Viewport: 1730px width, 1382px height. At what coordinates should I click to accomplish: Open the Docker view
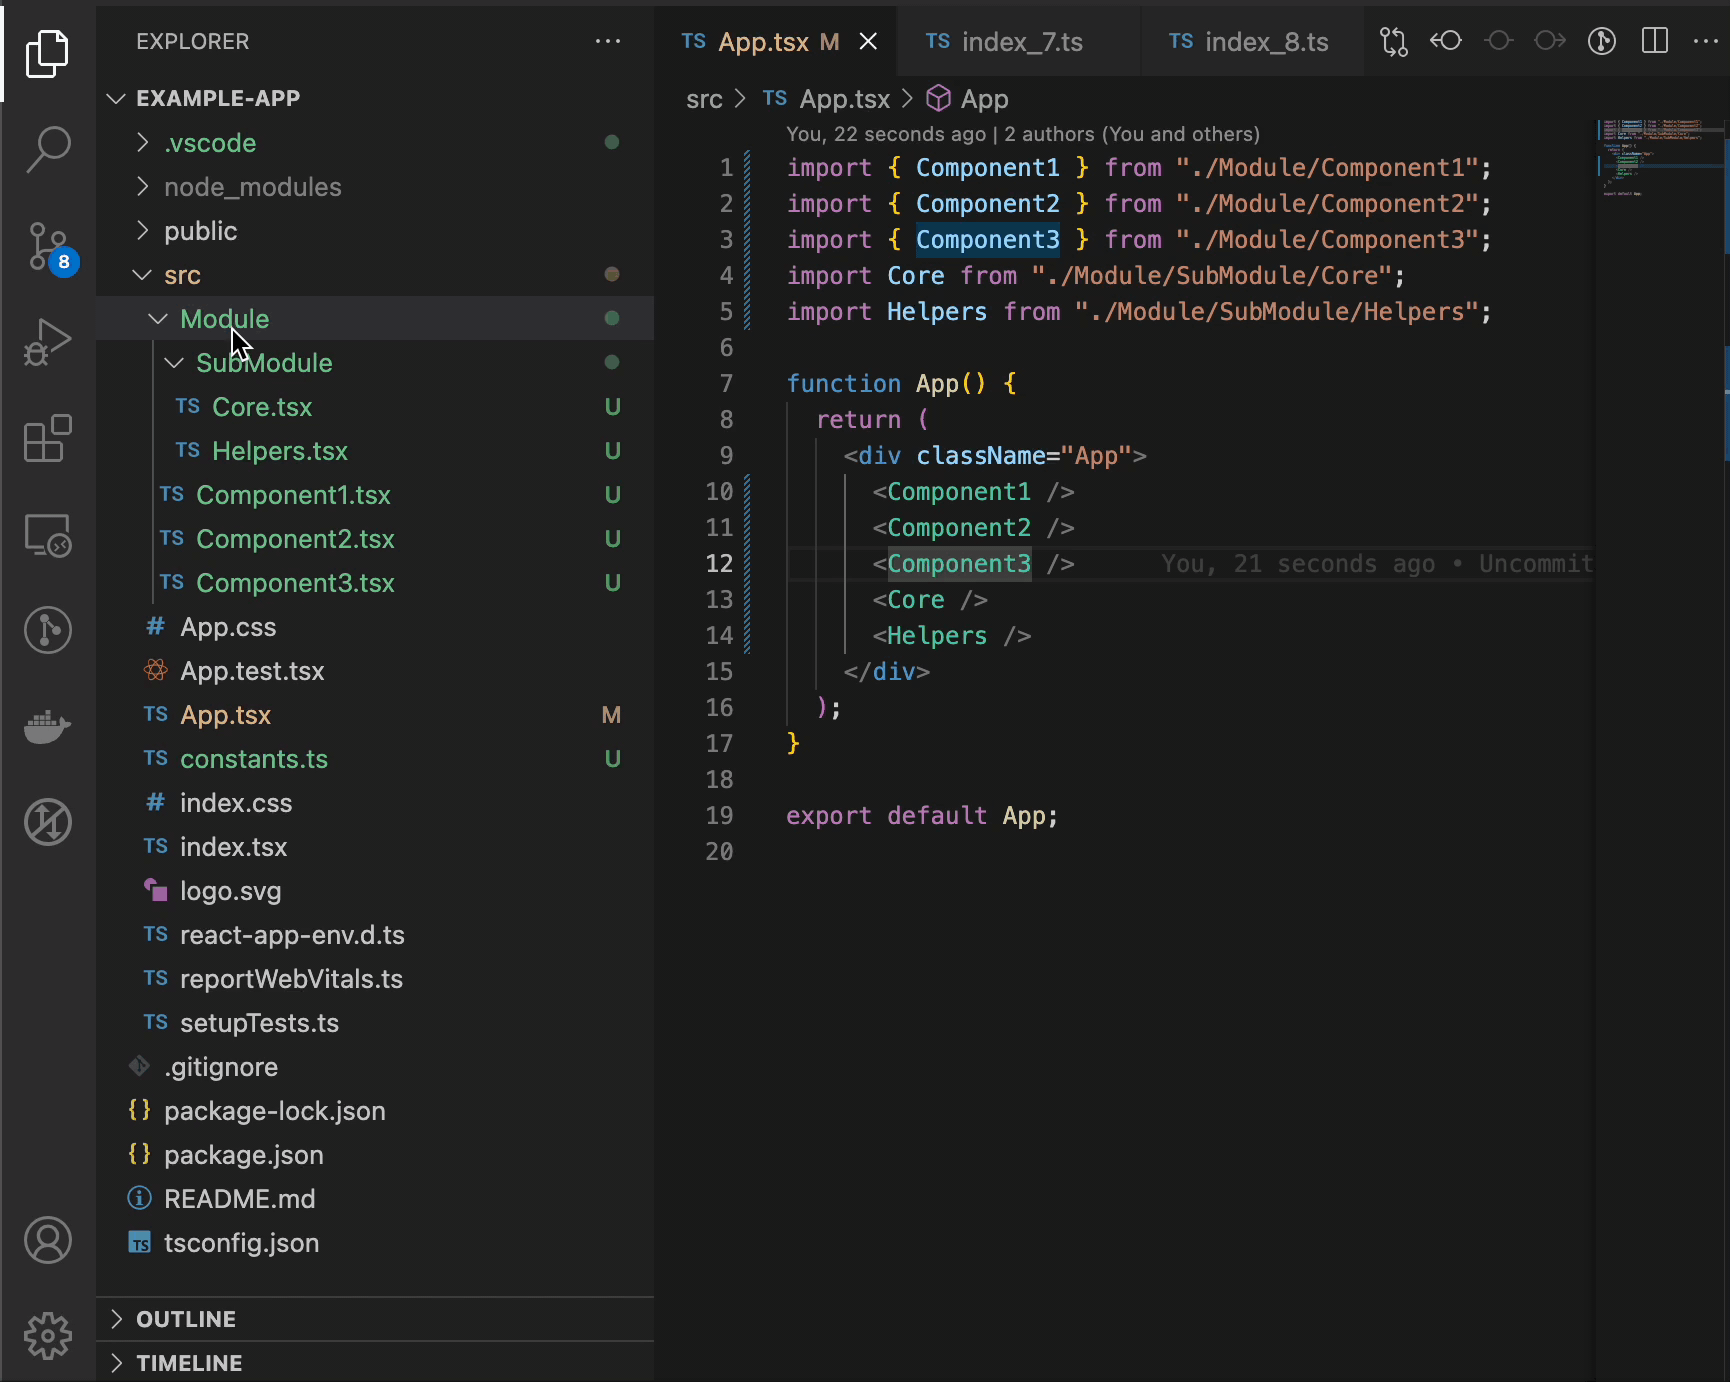[47, 726]
